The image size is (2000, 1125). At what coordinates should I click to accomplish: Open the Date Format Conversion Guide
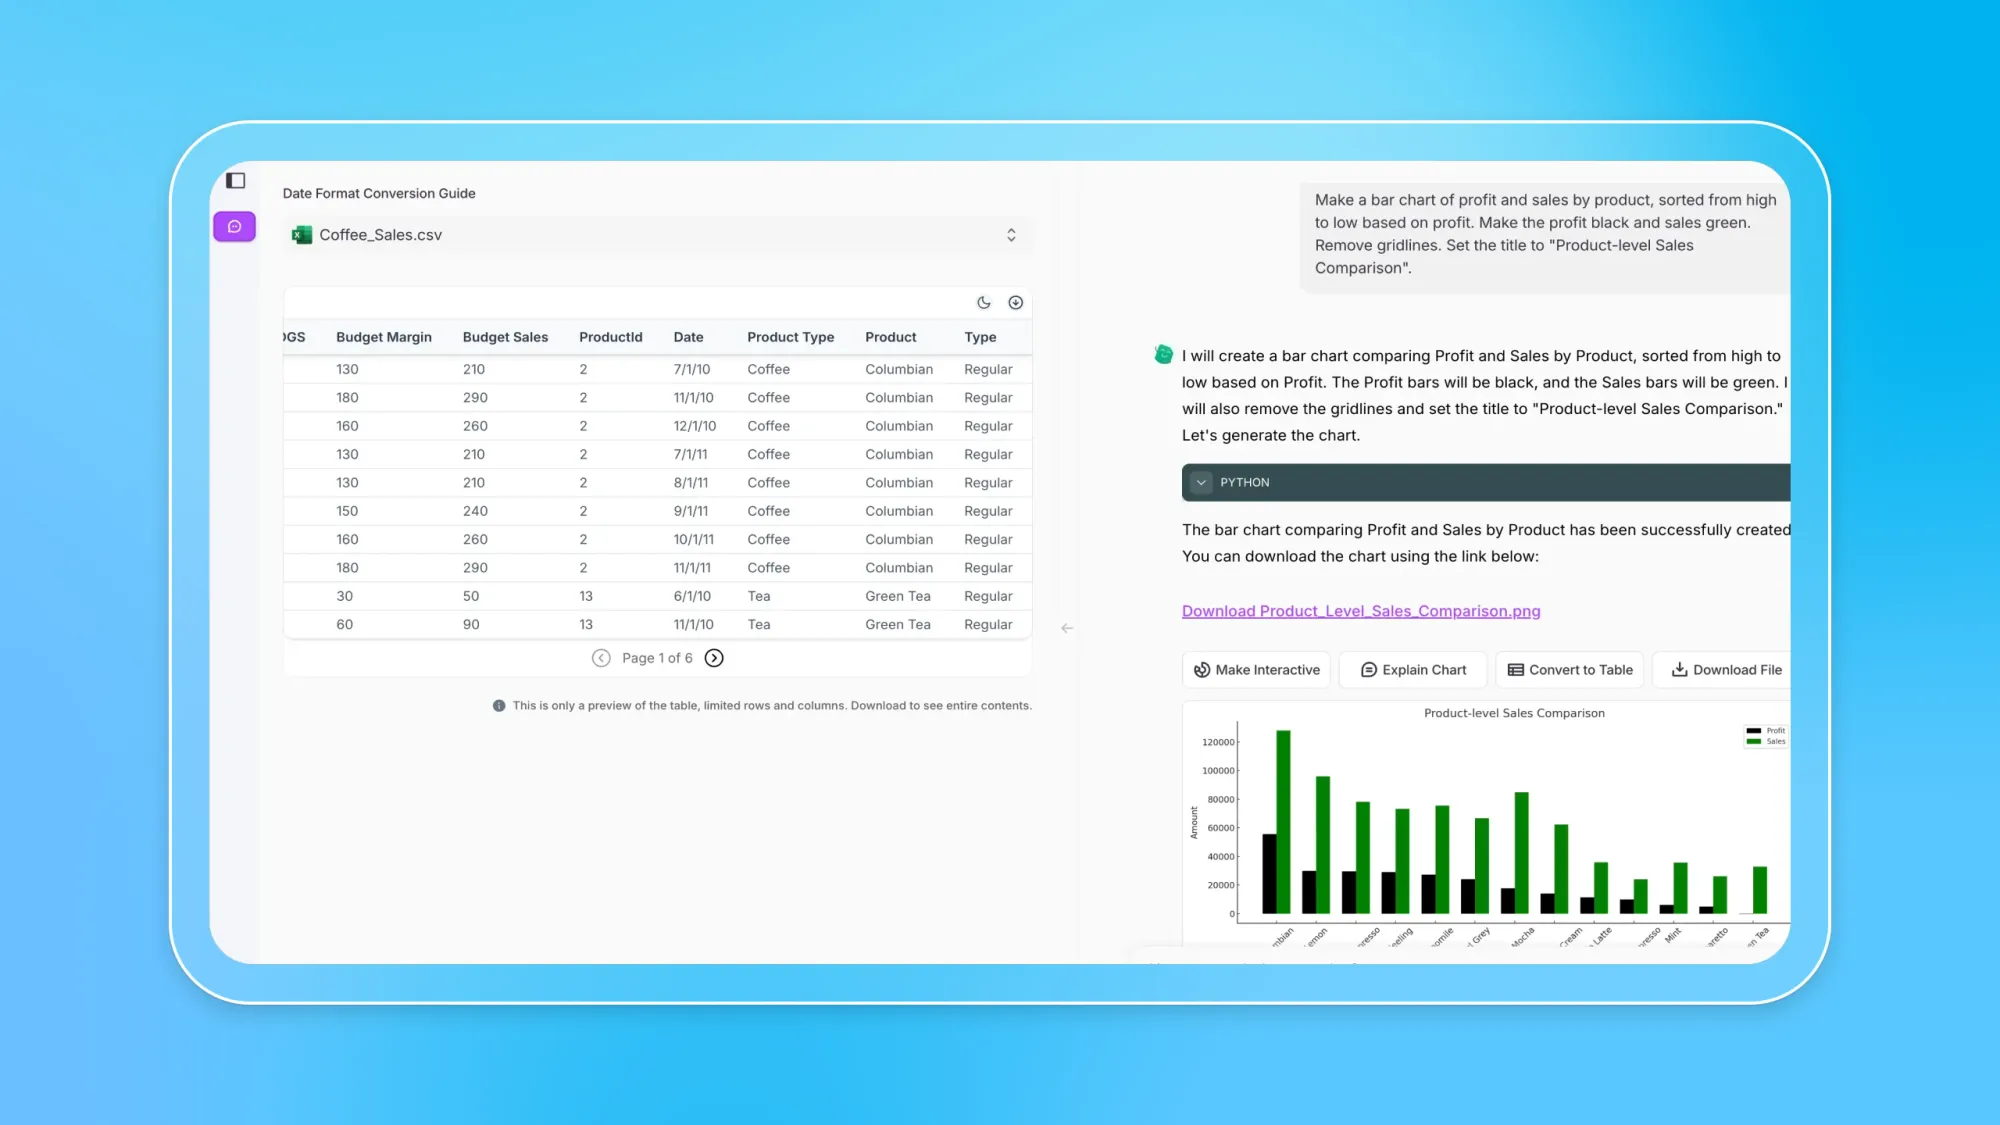pos(379,193)
